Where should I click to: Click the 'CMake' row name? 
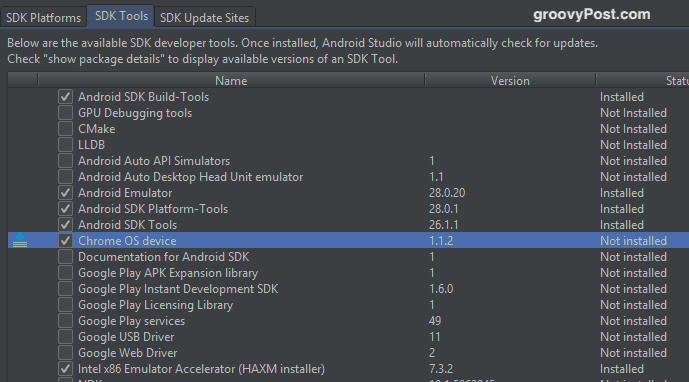(x=97, y=129)
